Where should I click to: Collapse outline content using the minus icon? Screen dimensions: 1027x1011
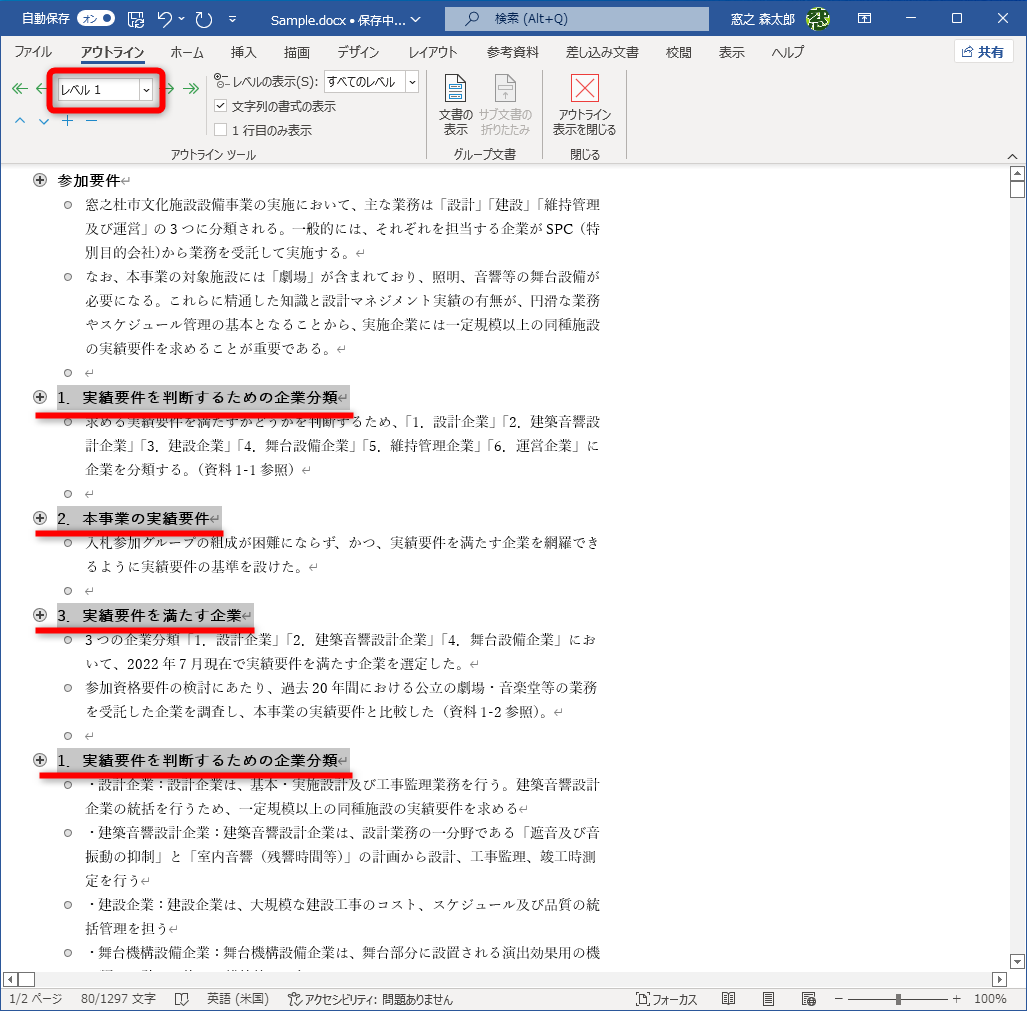[90, 121]
